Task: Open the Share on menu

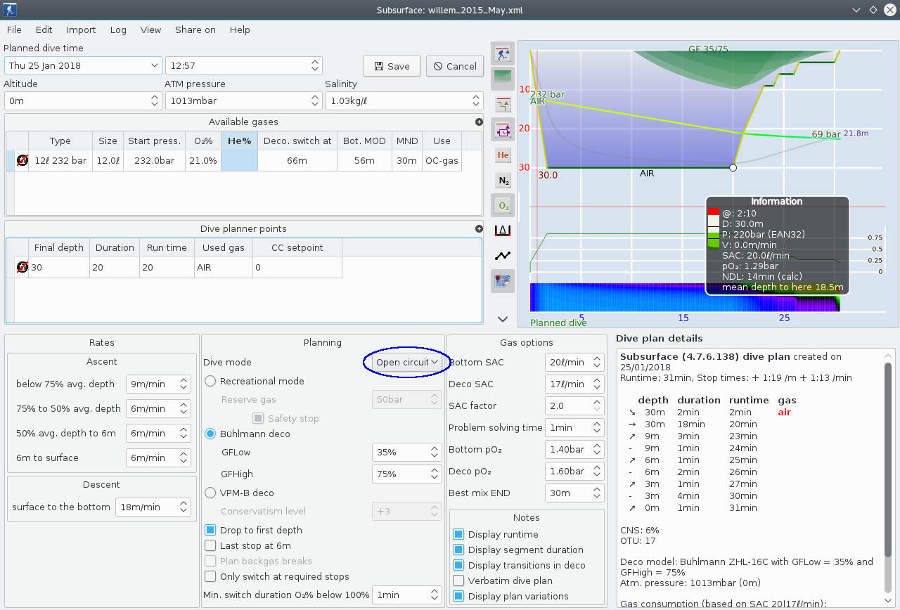Action: (195, 30)
